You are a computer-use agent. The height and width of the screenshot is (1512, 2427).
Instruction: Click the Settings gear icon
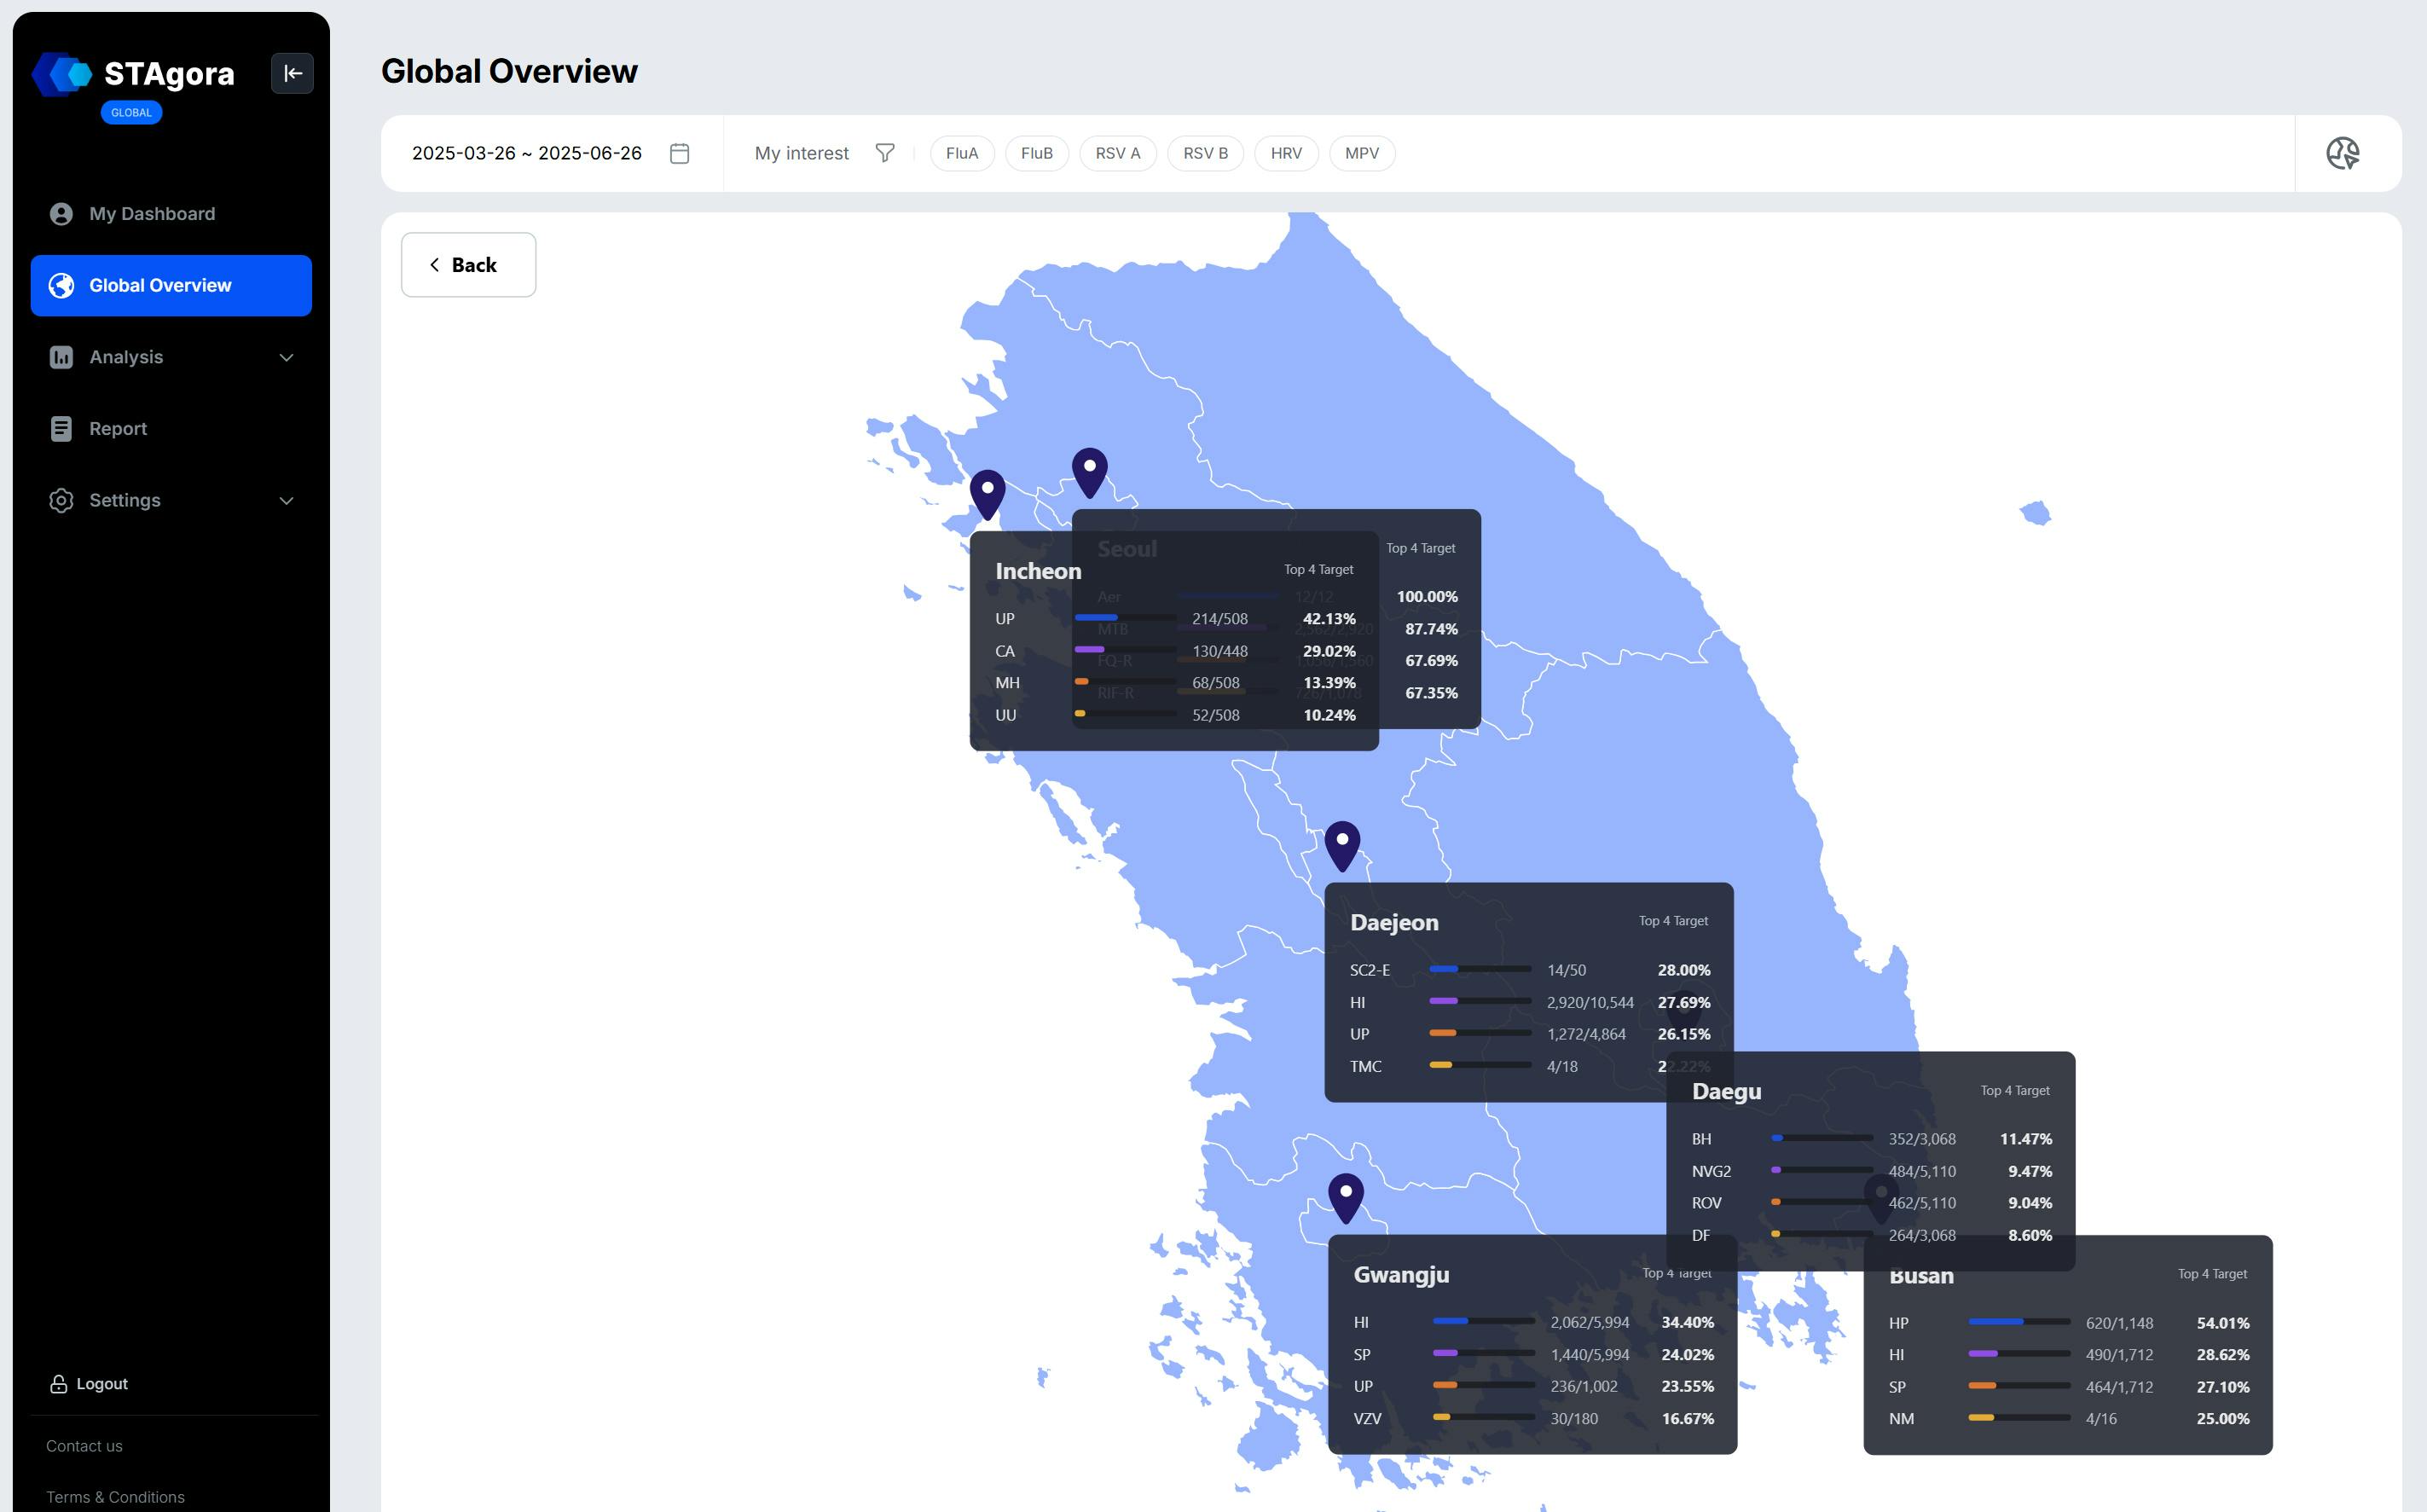60,500
